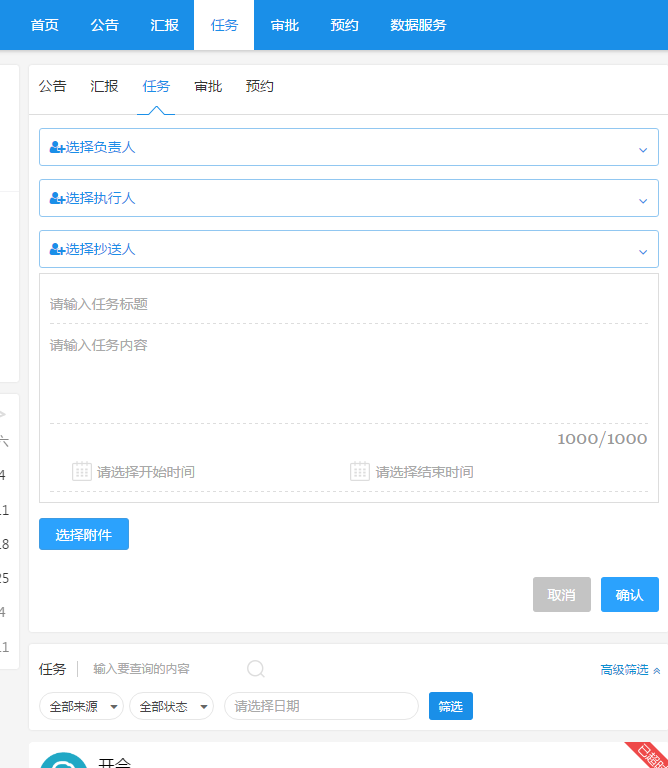Expand the chevron on the 选择抄送人 row
This screenshot has width=668, height=768.
(x=643, y=252)
